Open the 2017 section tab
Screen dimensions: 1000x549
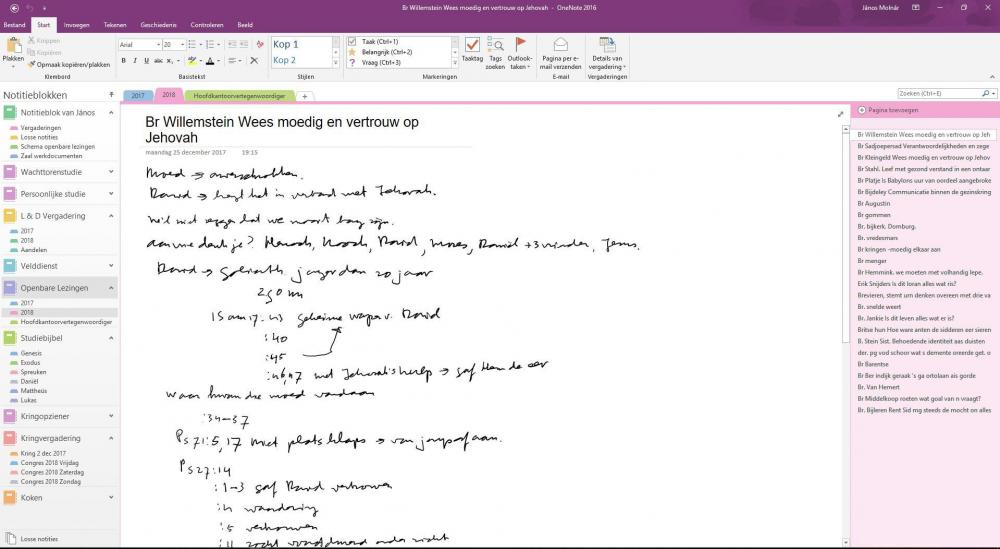(138, 96)
